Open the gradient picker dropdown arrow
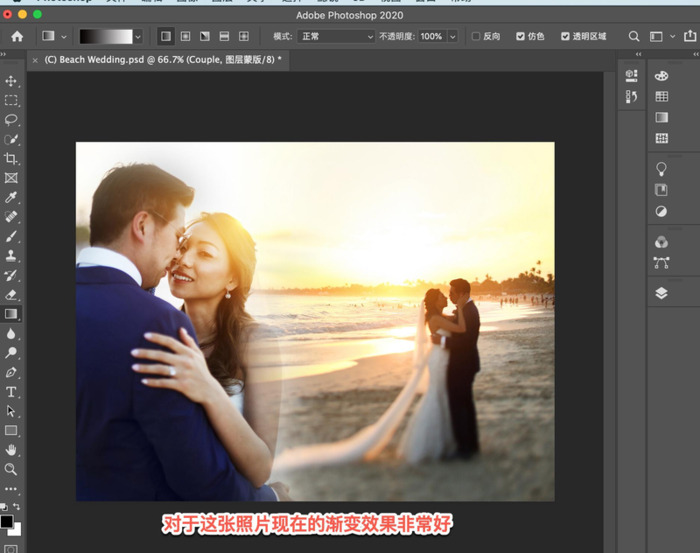 138,37
